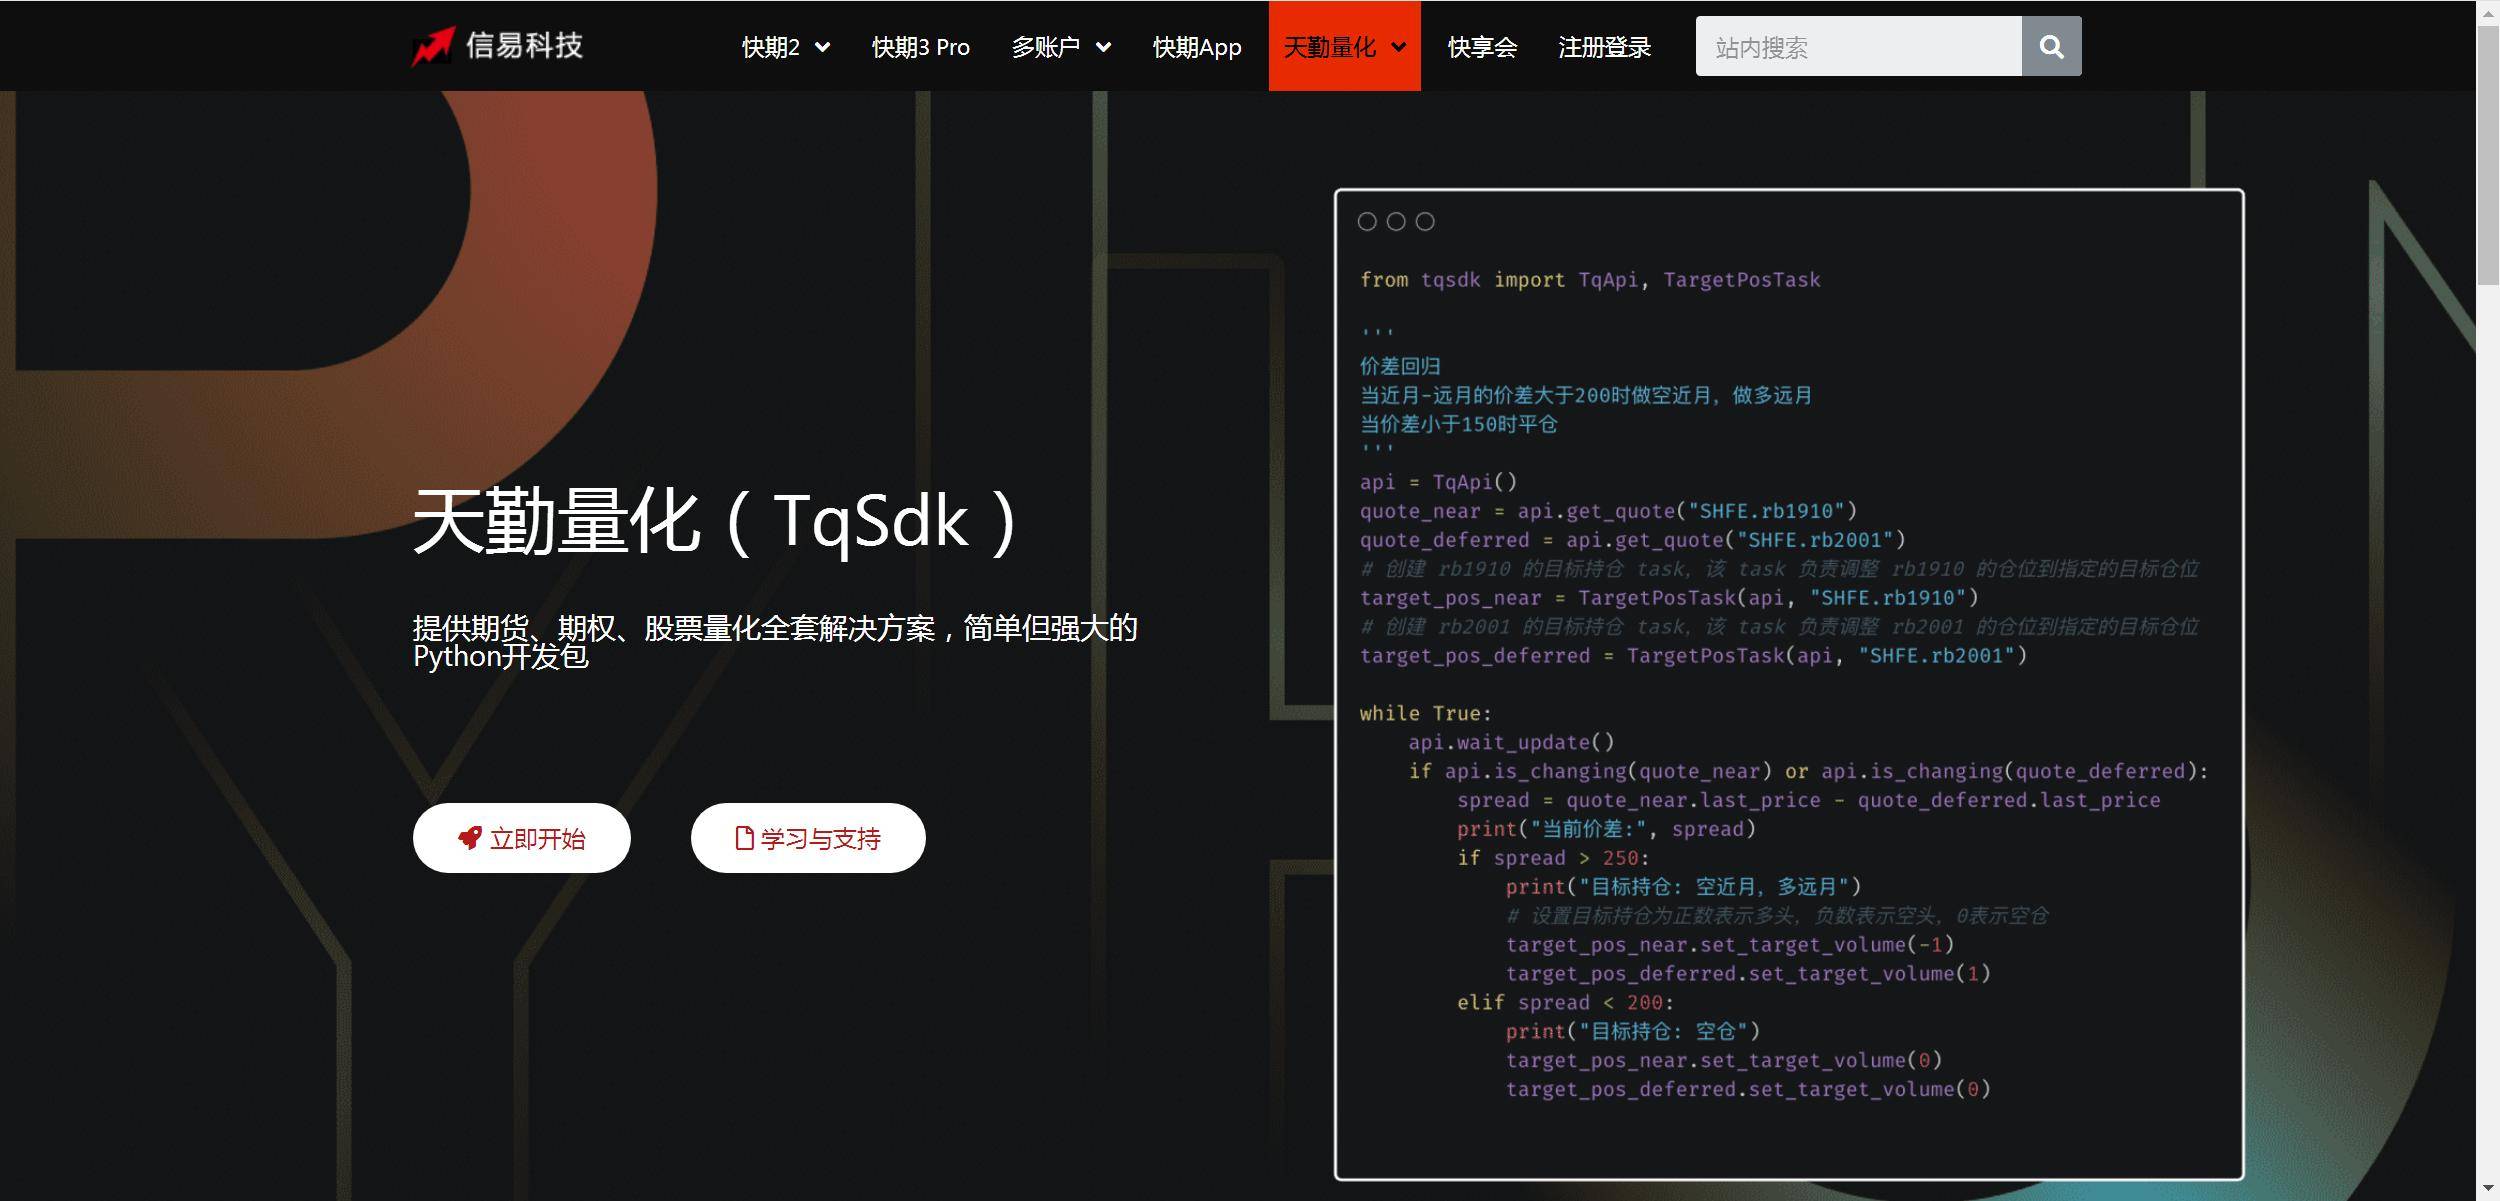Viewport: 2500px width, 1201px height.
Task: Click the 'if spread > 250:' line
Action: [1553, 858]
